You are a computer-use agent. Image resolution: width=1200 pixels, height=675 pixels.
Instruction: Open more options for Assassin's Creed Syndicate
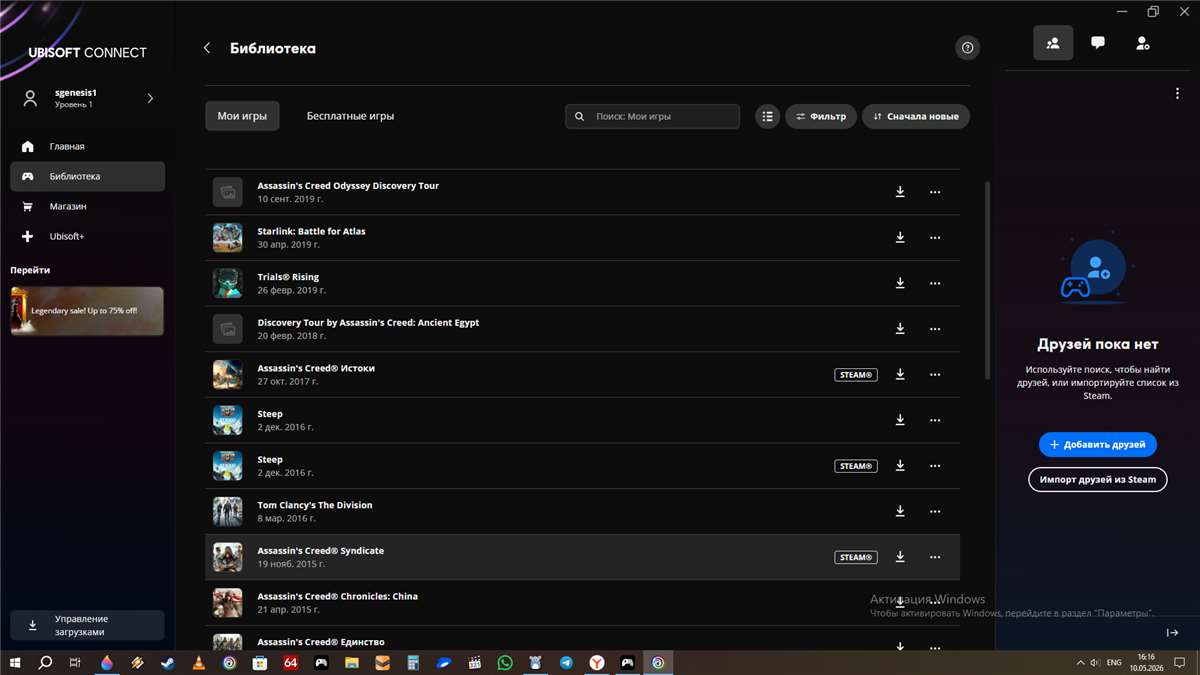coord(935,557)
